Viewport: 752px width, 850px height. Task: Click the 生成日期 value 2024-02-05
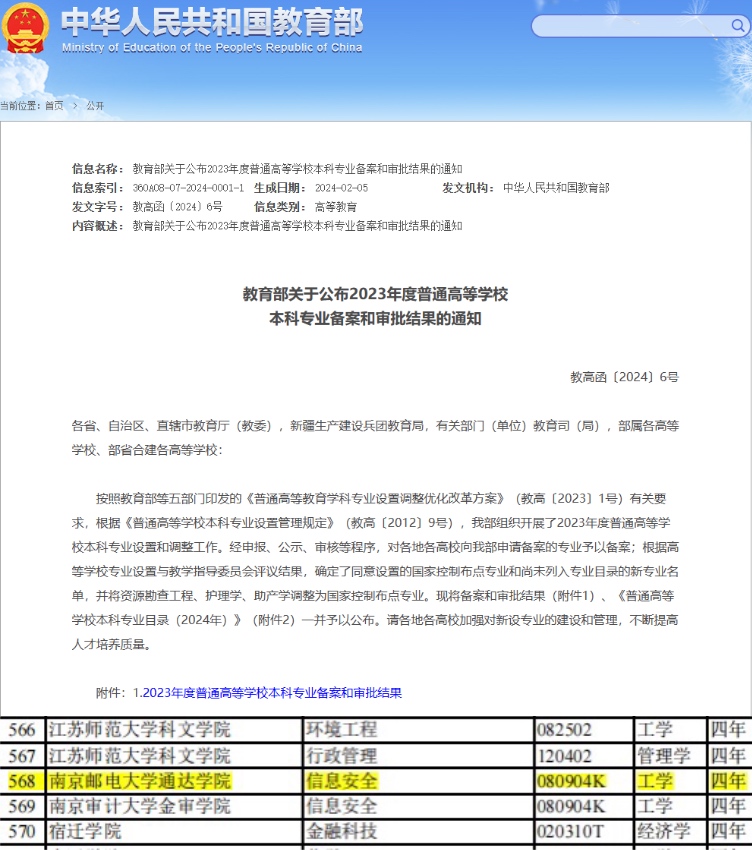tap(341, 188)
